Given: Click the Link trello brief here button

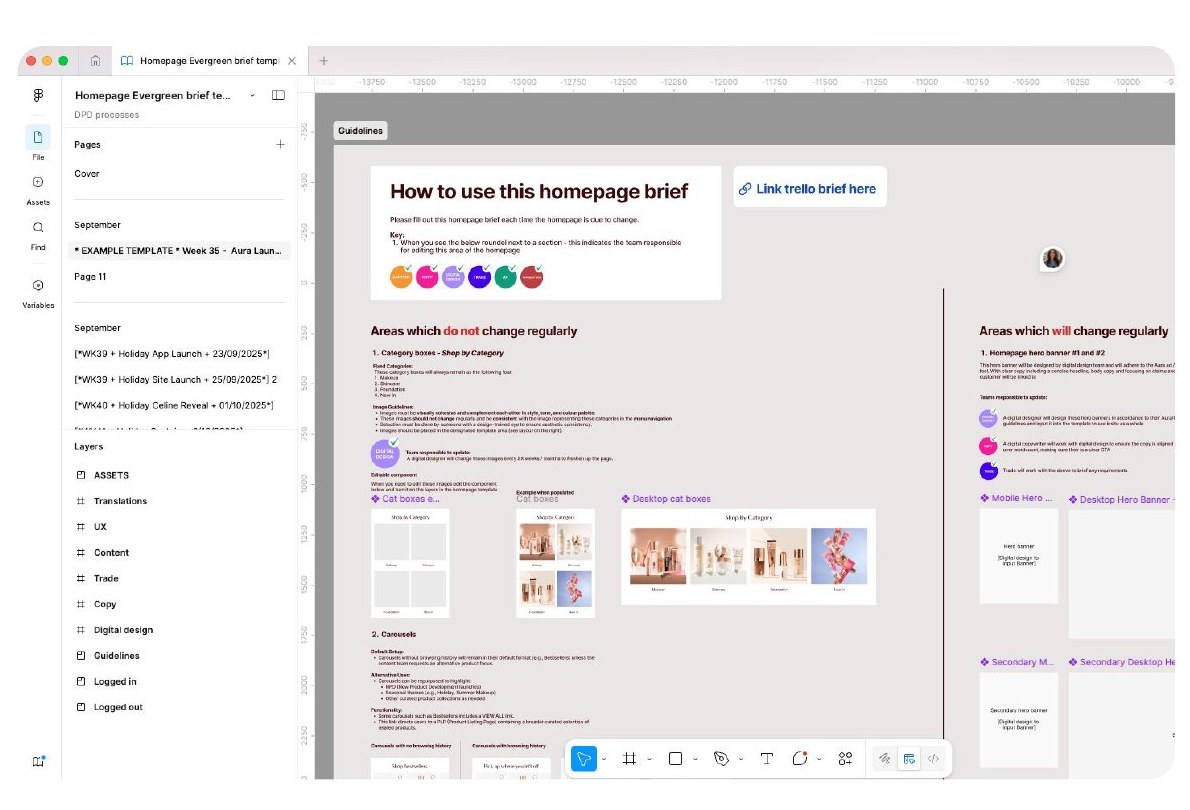Looking at the screenshot, I should coord(810,188).
